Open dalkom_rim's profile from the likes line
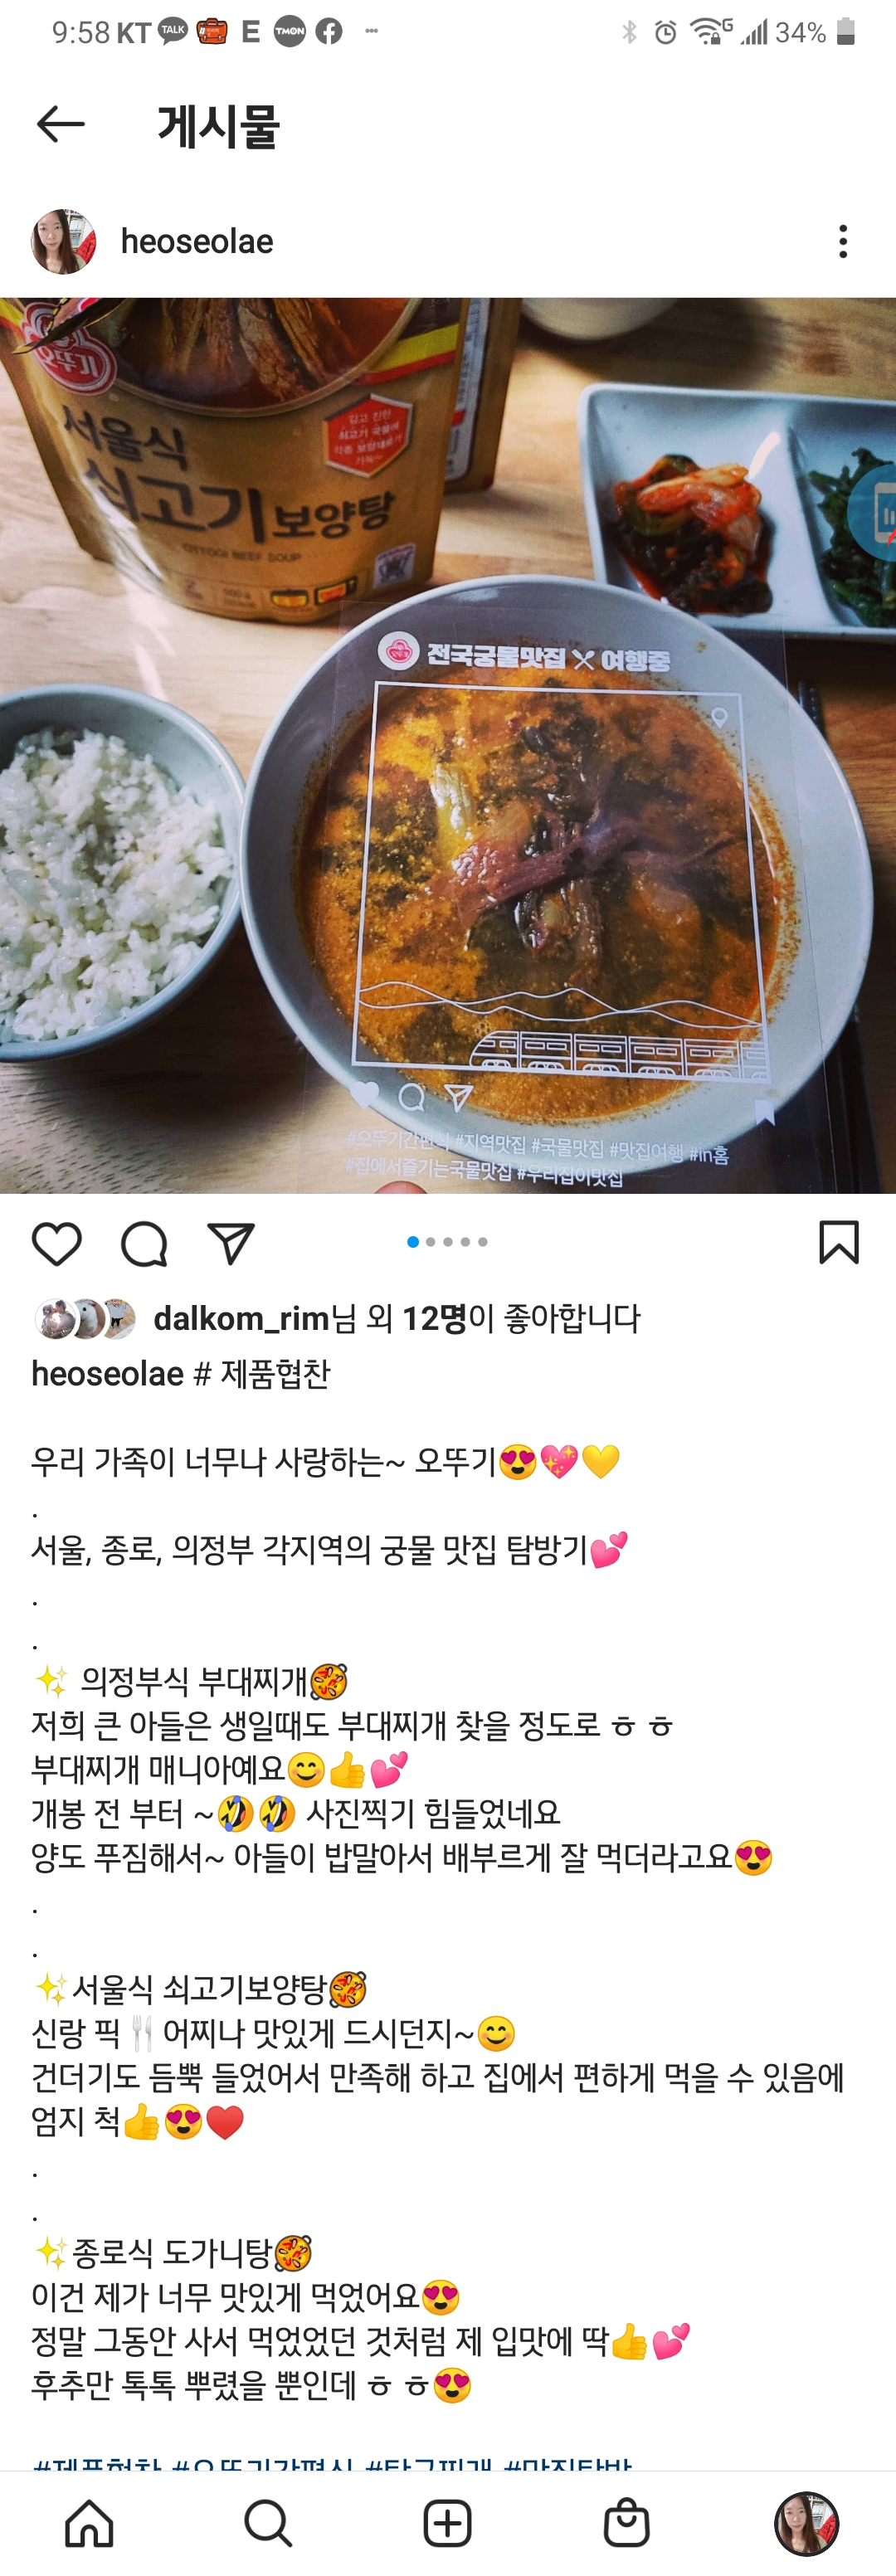Image resolution: width=896 pixels, height=2576 pixels. click(x=242, y=1318)
